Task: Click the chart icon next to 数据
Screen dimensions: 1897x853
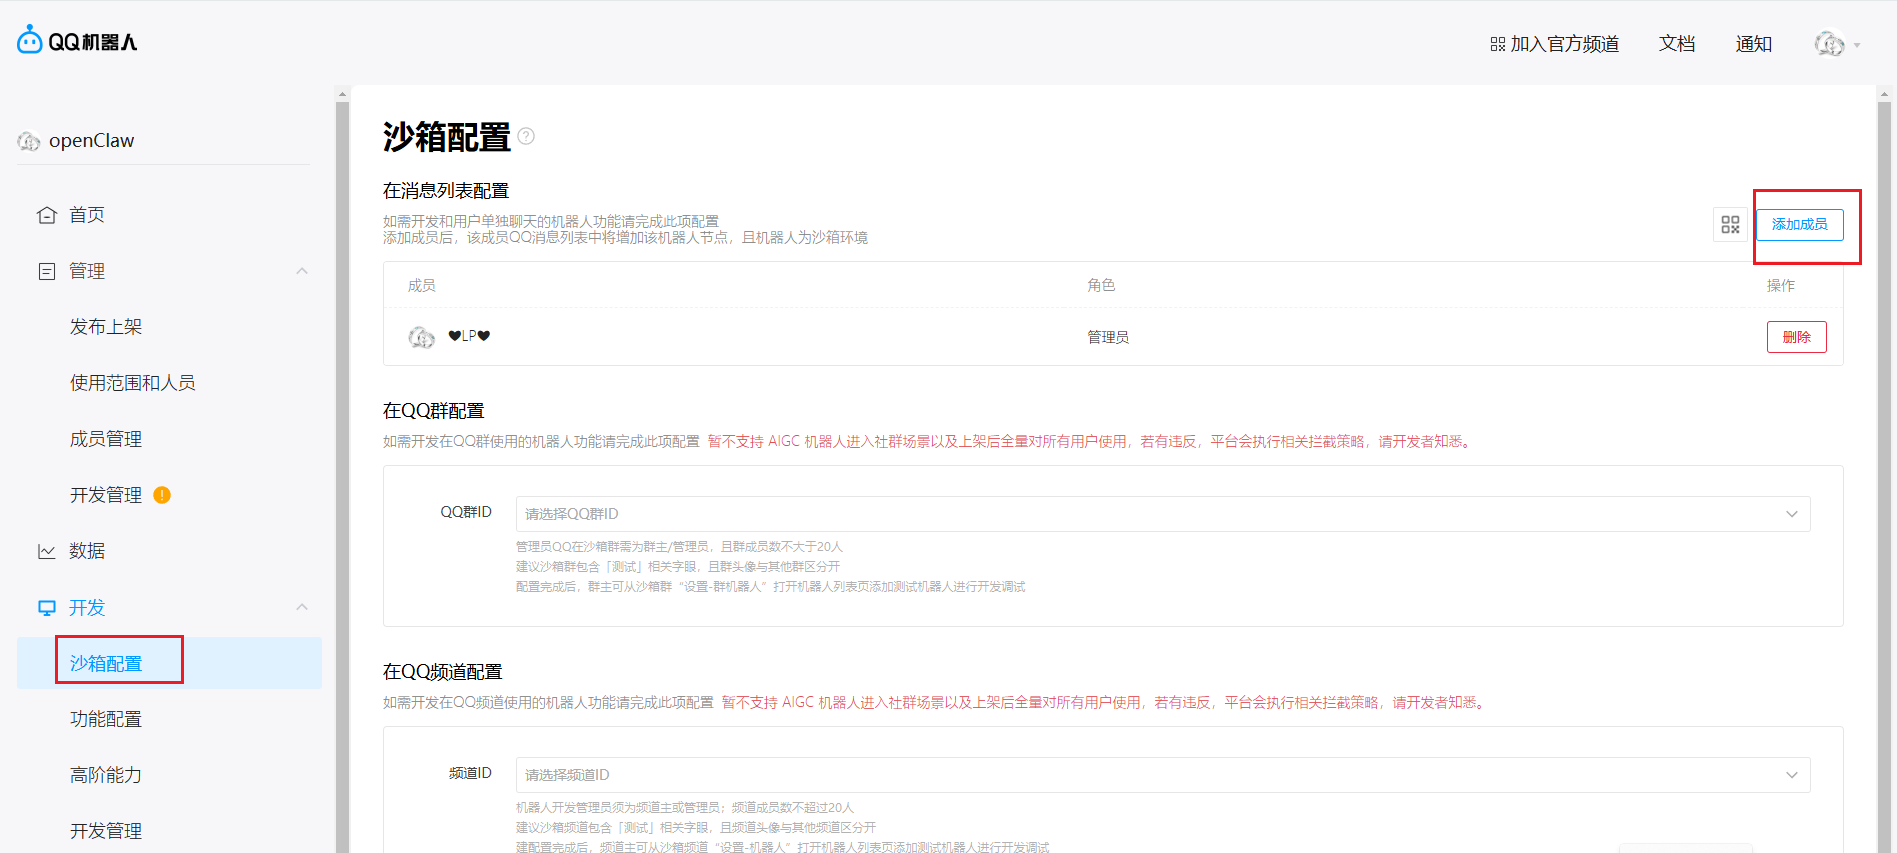Action: [x=47, y=551]
